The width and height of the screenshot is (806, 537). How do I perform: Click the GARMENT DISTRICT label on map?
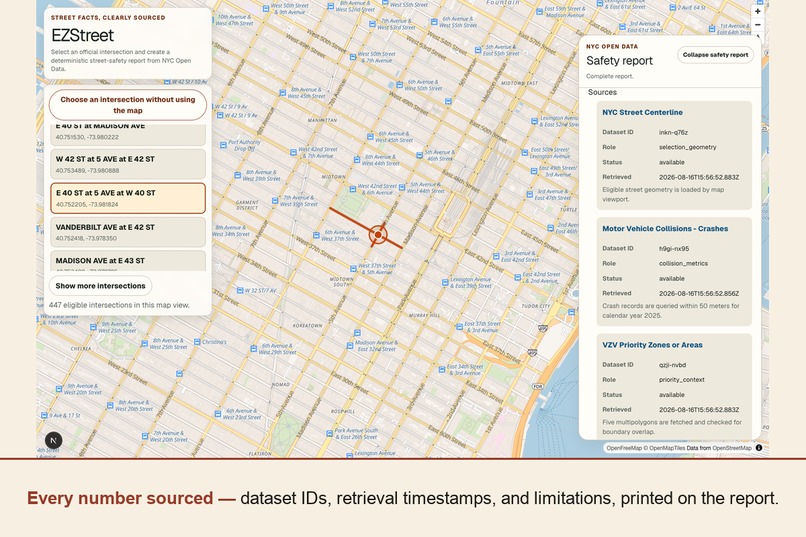tap(247, 205)
